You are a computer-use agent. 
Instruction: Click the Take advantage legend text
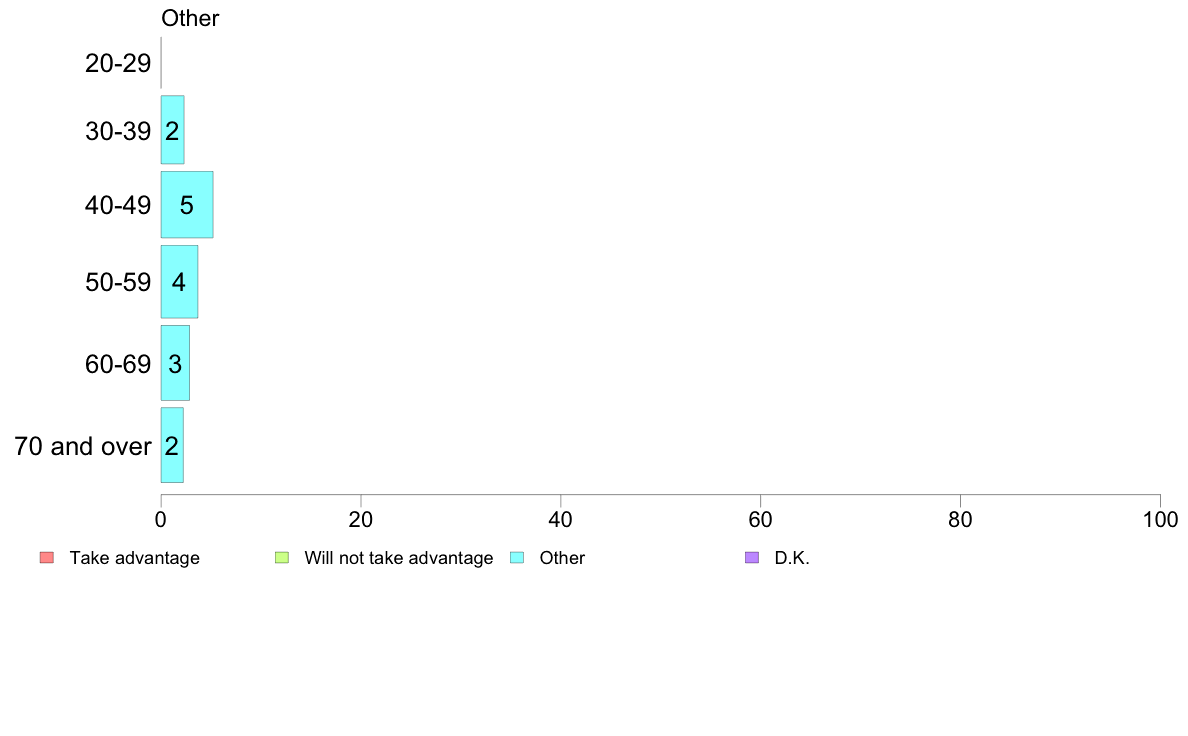point(135,558)
